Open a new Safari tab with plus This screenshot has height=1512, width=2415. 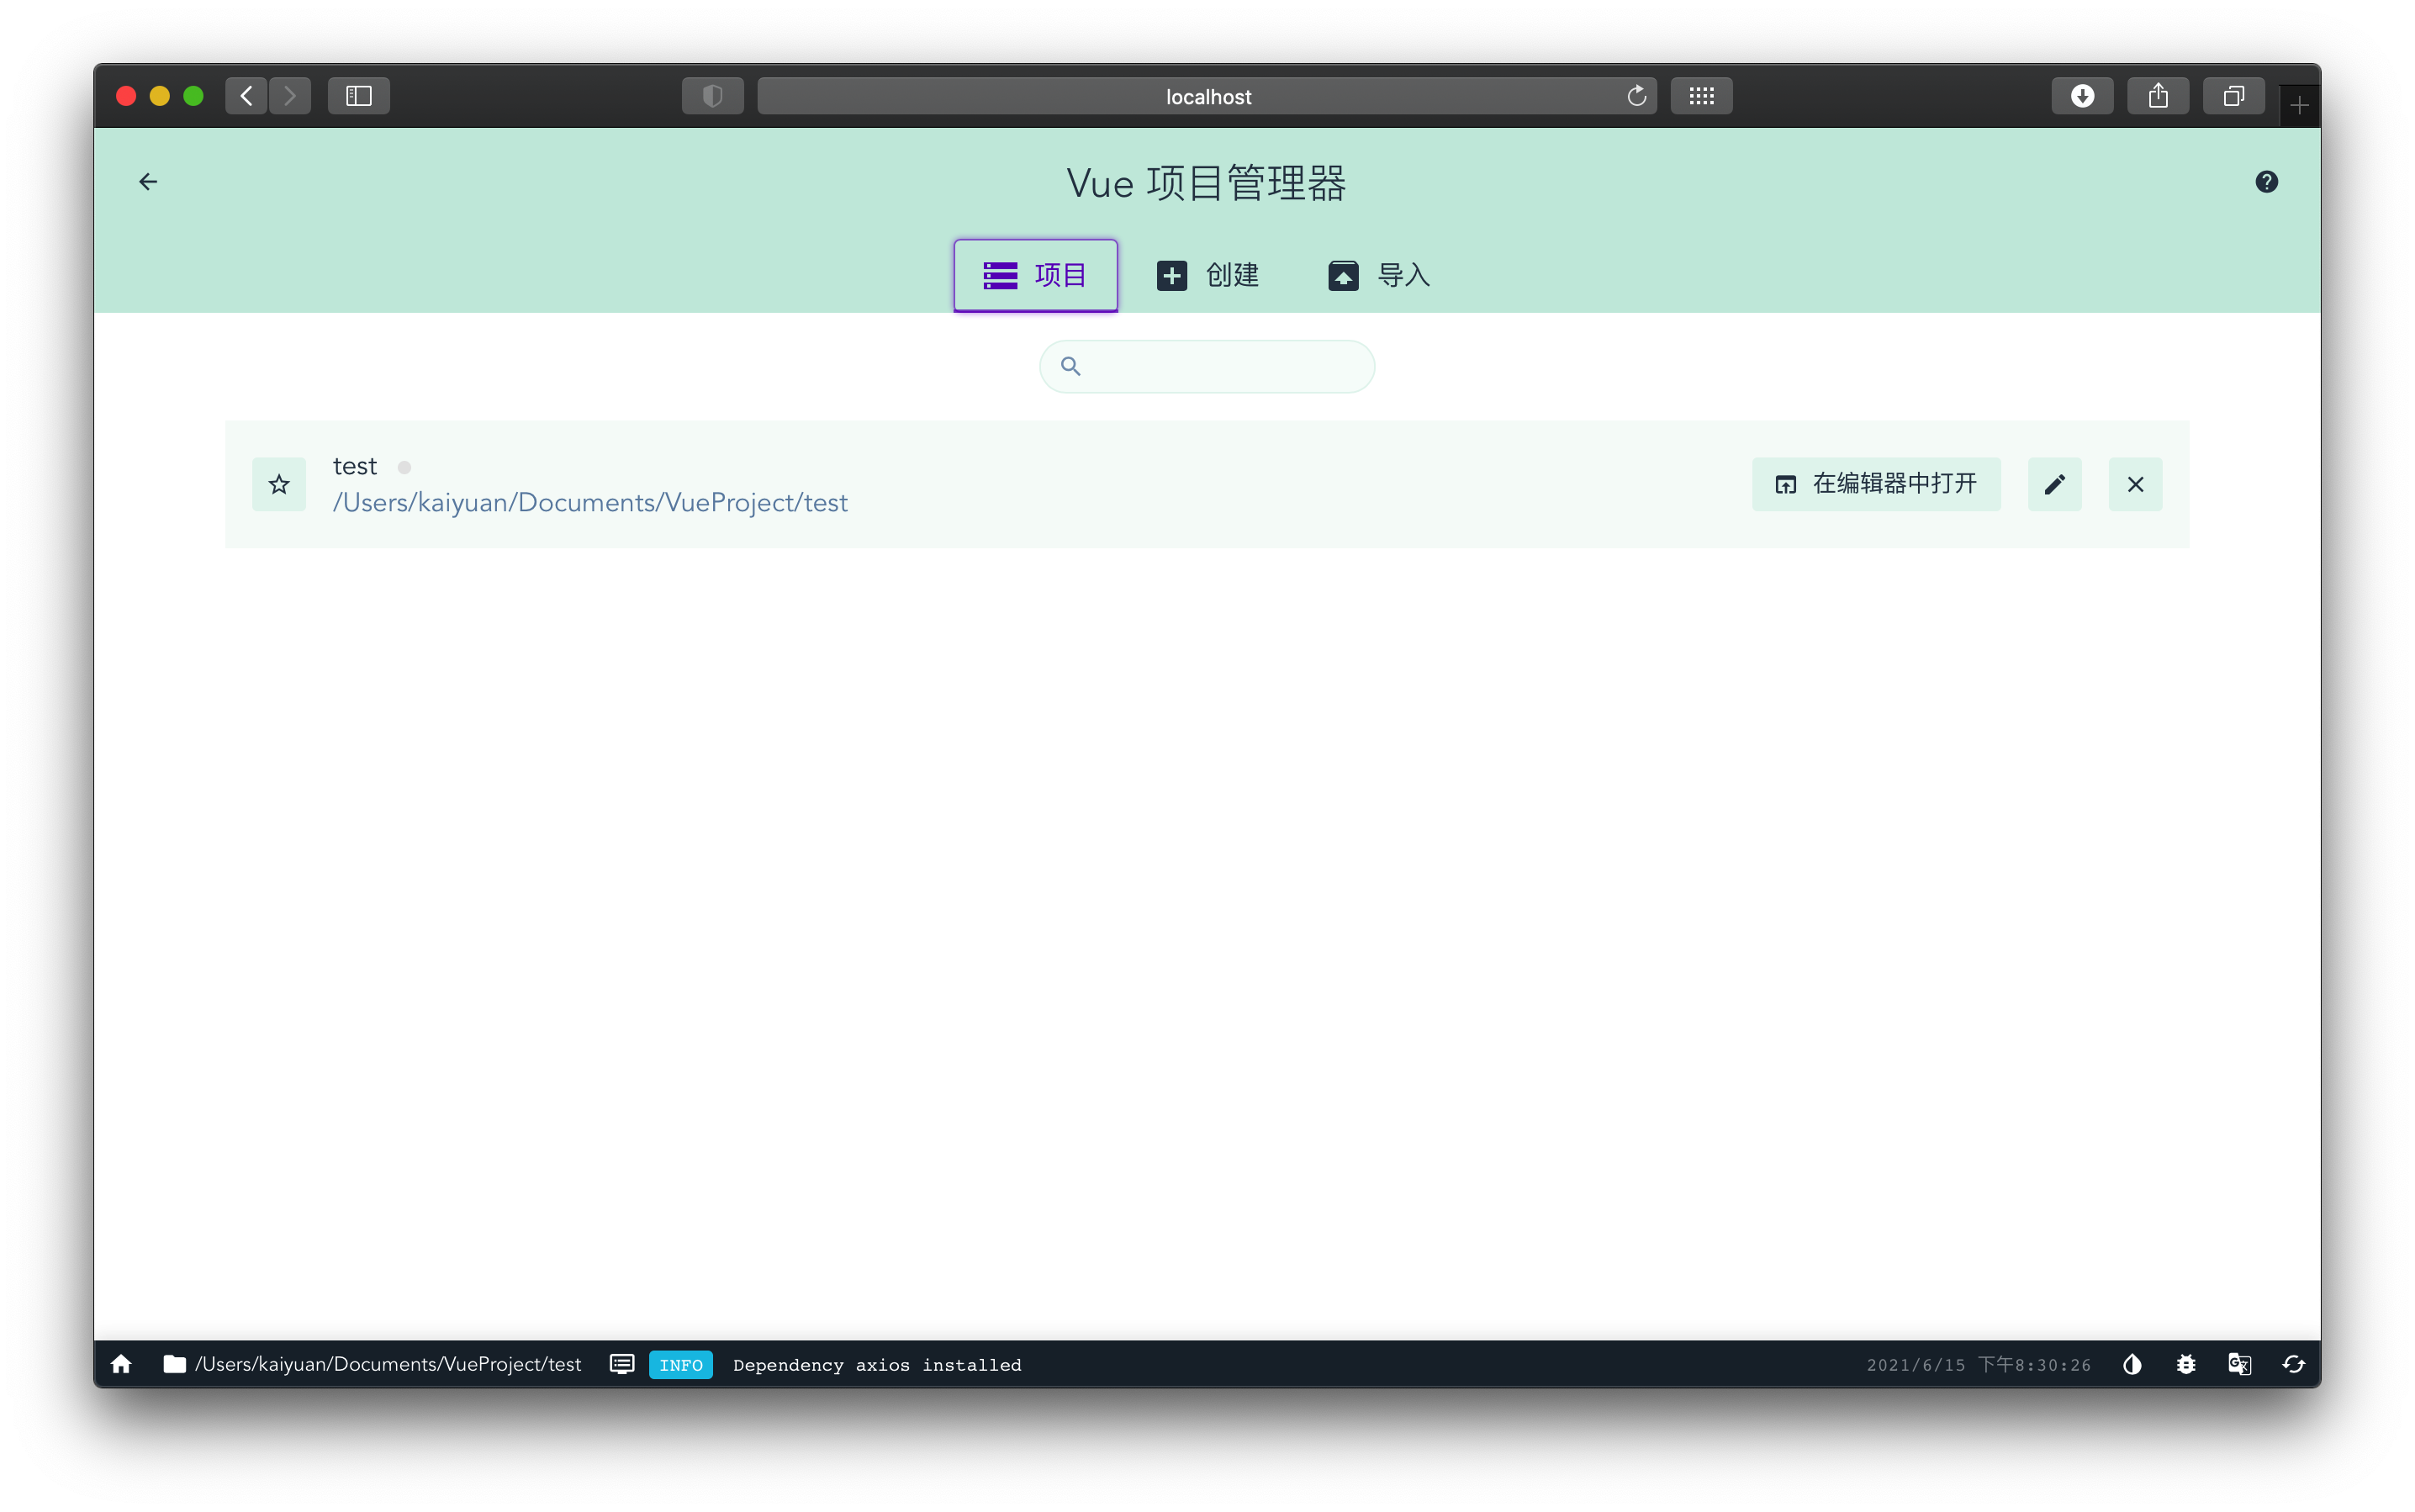2299,105
